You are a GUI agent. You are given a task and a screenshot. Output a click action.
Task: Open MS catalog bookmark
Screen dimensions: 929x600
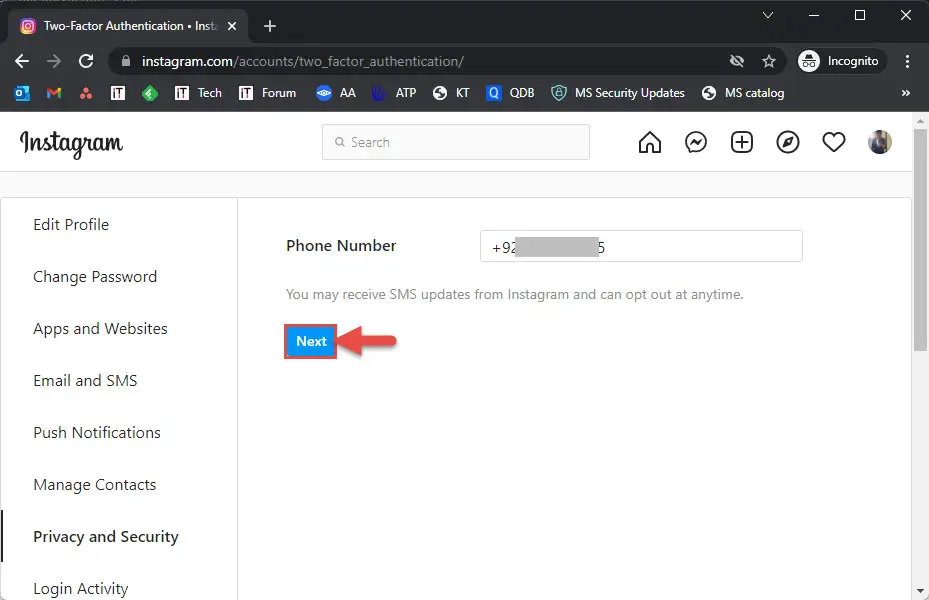point(742,93)
